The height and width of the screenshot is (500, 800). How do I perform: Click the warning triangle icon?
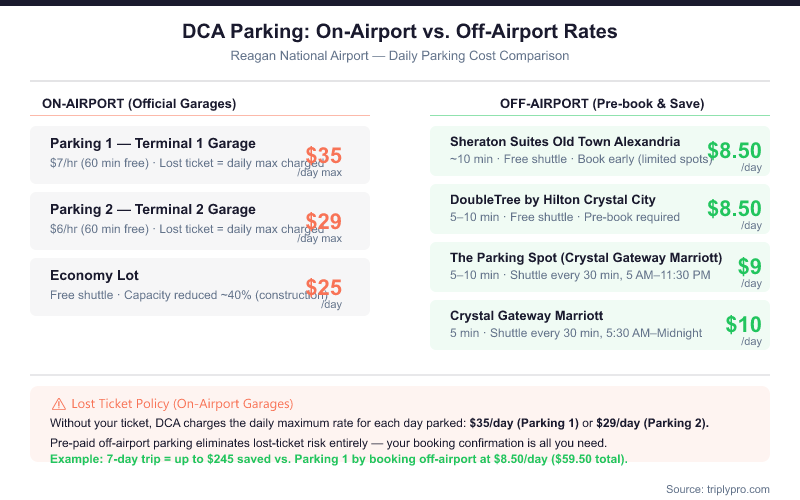tap(58, 404)
